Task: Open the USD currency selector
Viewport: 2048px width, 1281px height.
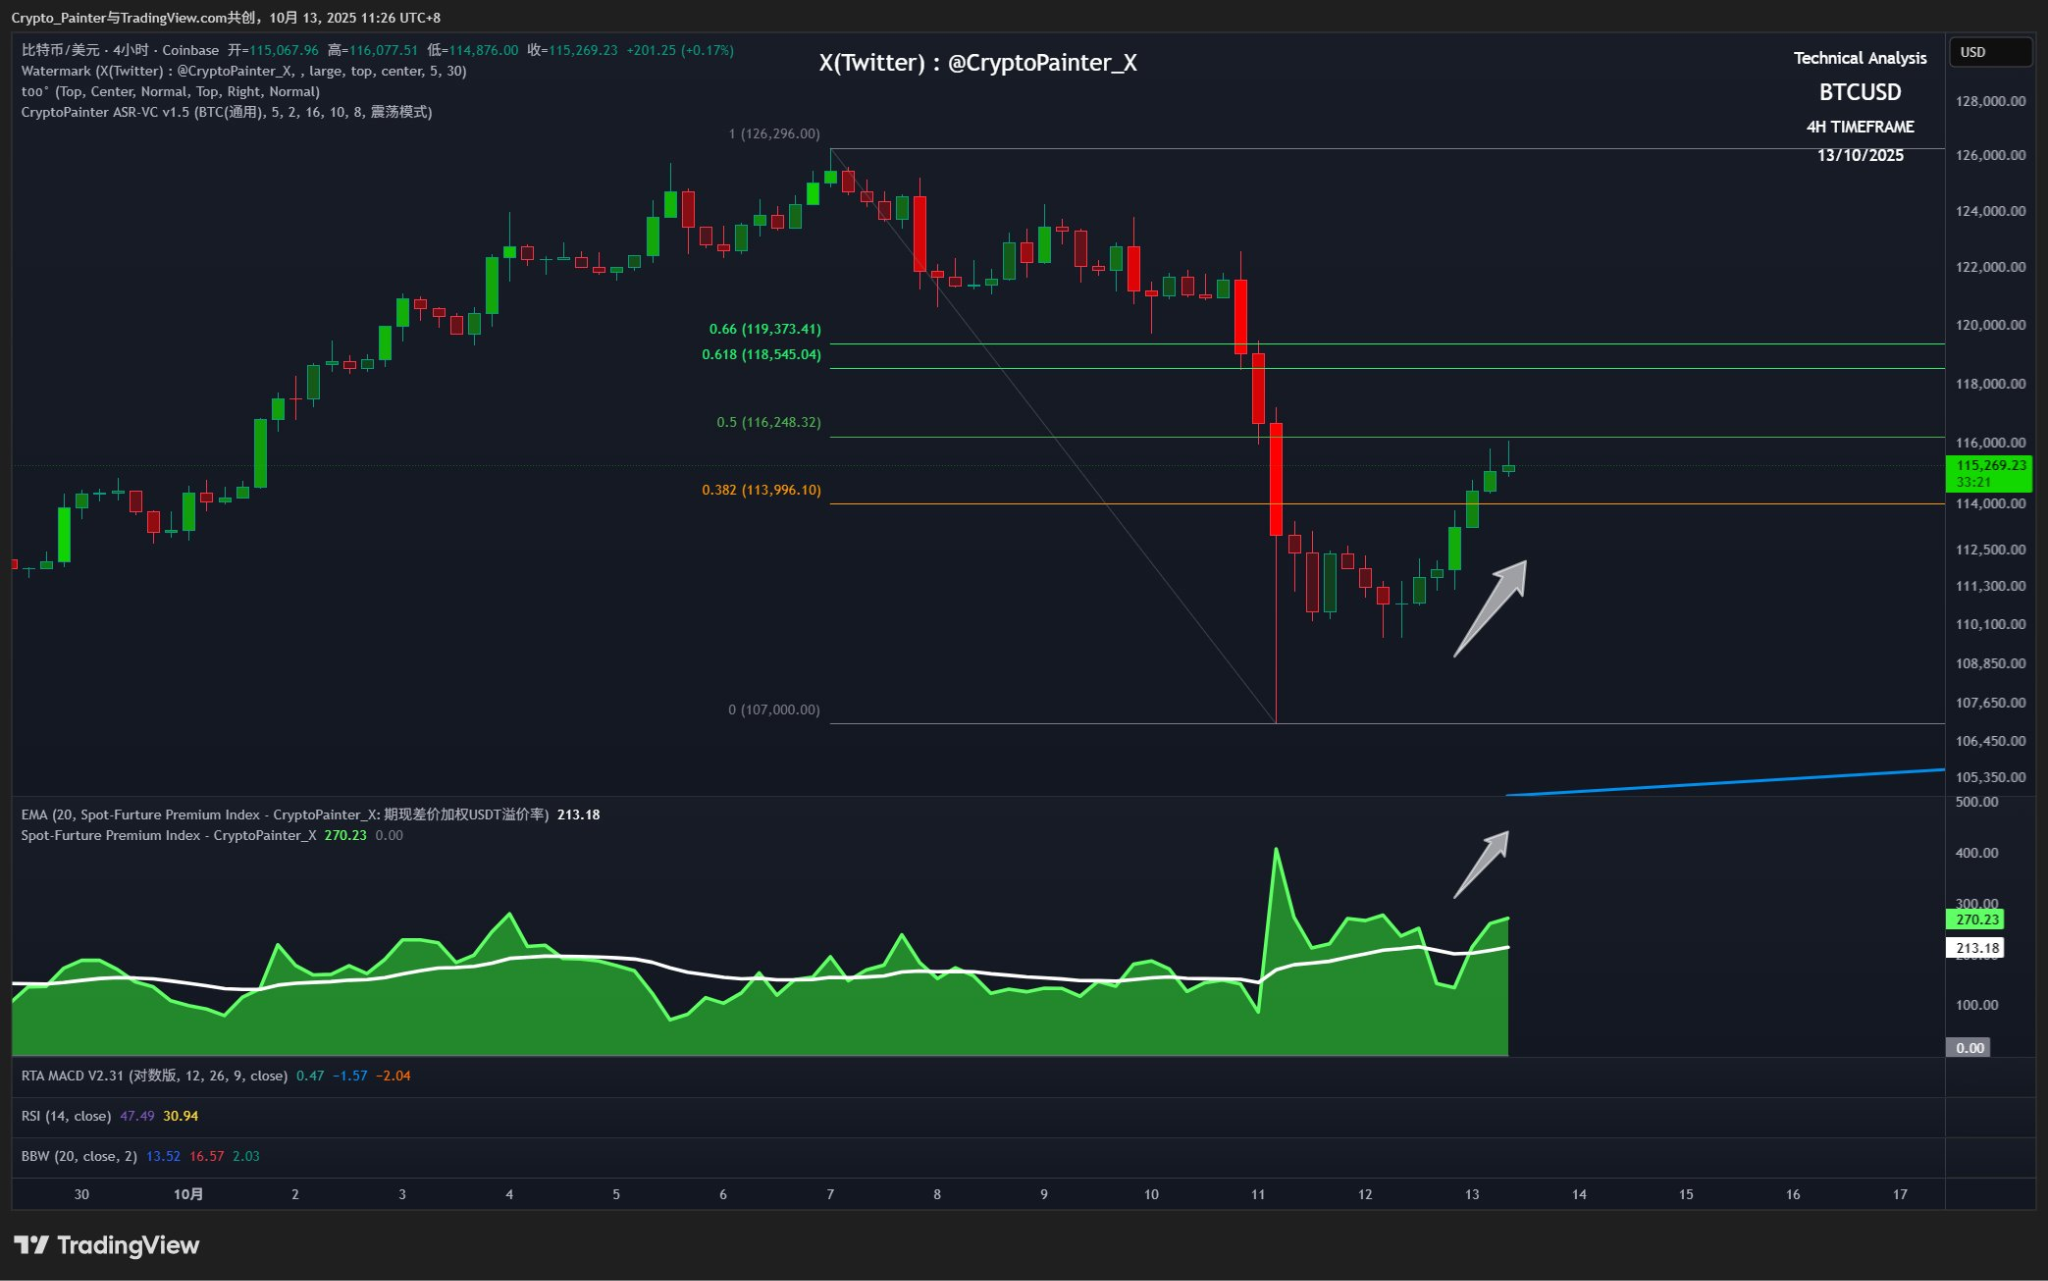Action: click(x=1989, y=52)
